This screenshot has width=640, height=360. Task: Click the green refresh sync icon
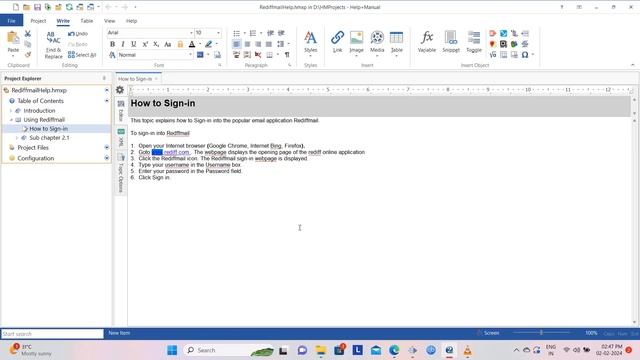tap(69, 7)
